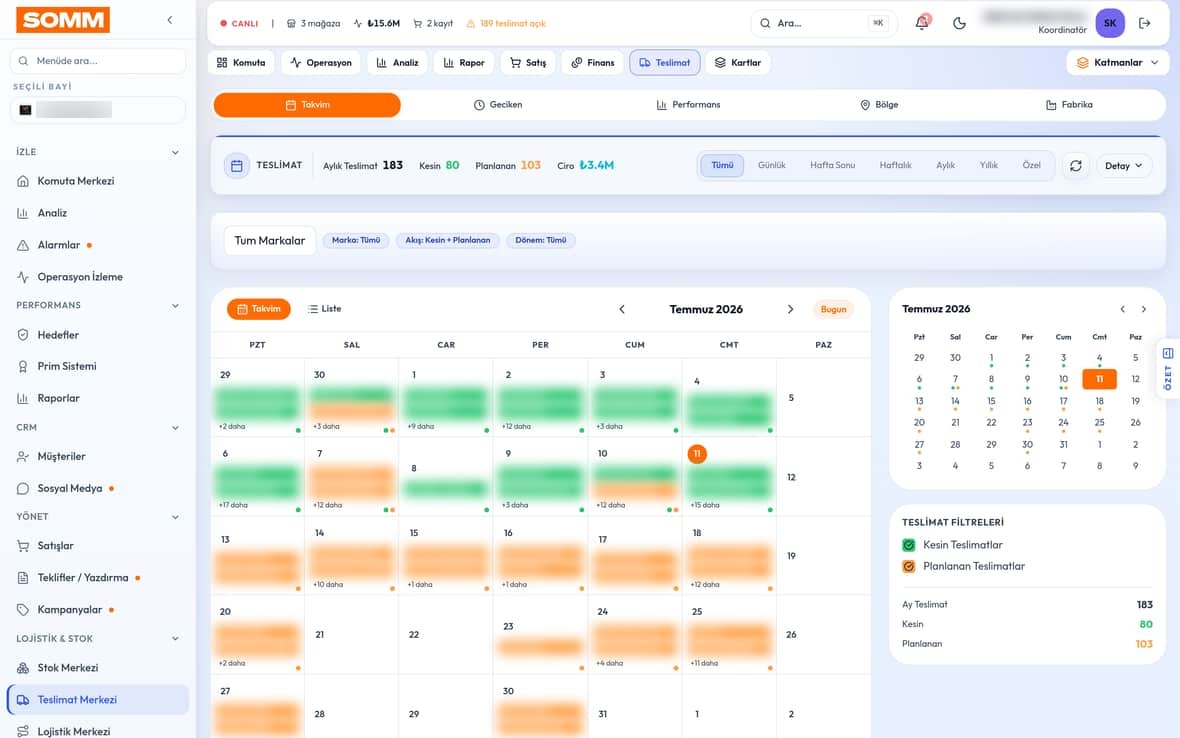Switch to the Geciken tab
The image size is (1180, 738).
coord(497,105)
